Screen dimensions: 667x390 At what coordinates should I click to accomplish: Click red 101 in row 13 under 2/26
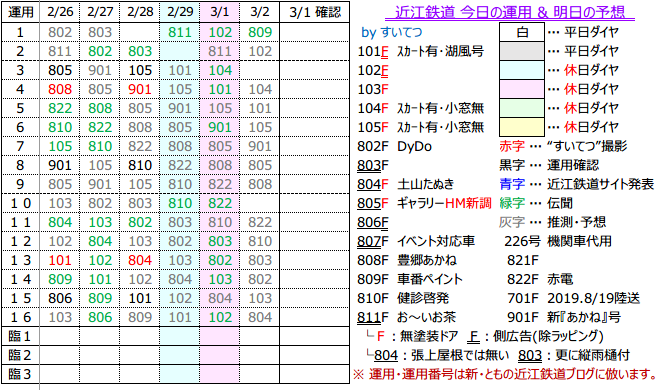click(x=60, y=260)
